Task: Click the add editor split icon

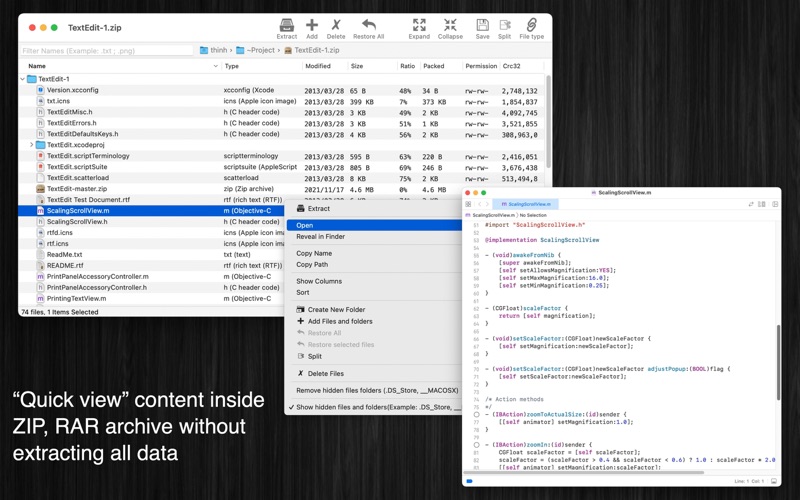Action: (775, 204)
